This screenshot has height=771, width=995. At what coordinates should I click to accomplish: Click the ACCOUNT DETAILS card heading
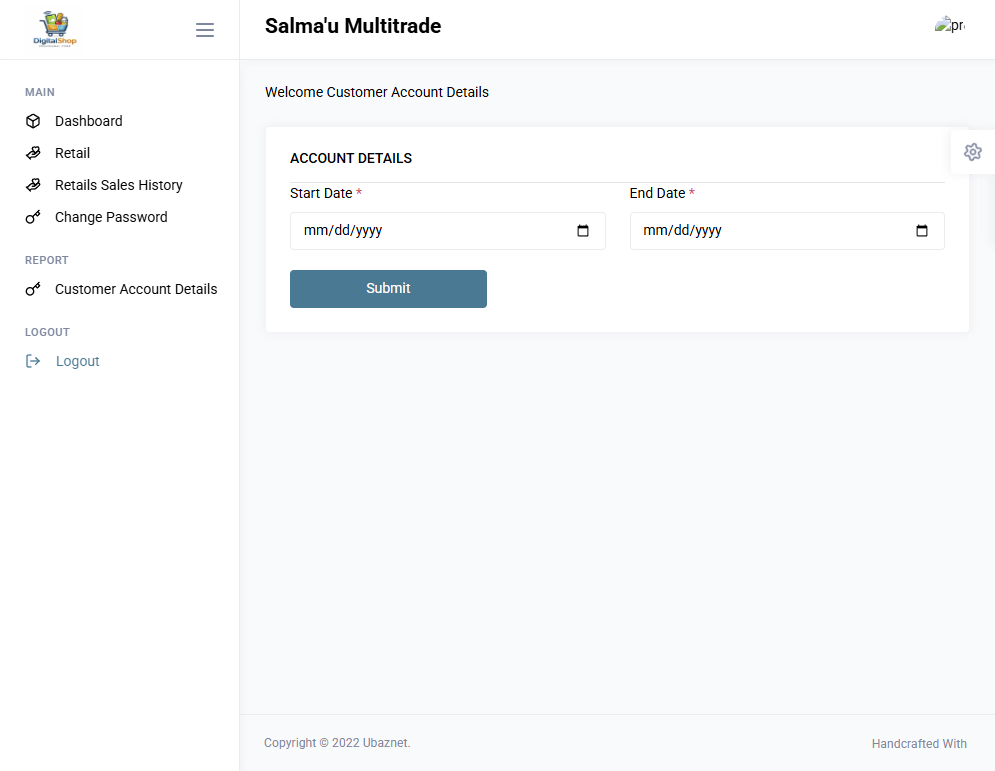(x=351, y=159)
